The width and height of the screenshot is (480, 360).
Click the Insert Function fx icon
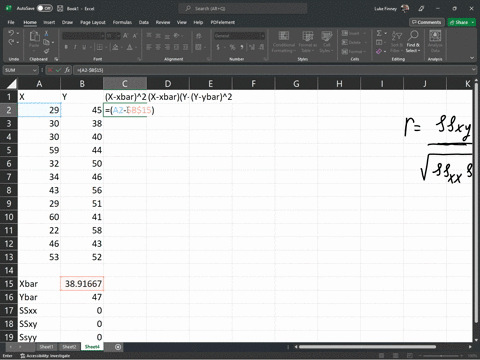[x=67, y=70]
